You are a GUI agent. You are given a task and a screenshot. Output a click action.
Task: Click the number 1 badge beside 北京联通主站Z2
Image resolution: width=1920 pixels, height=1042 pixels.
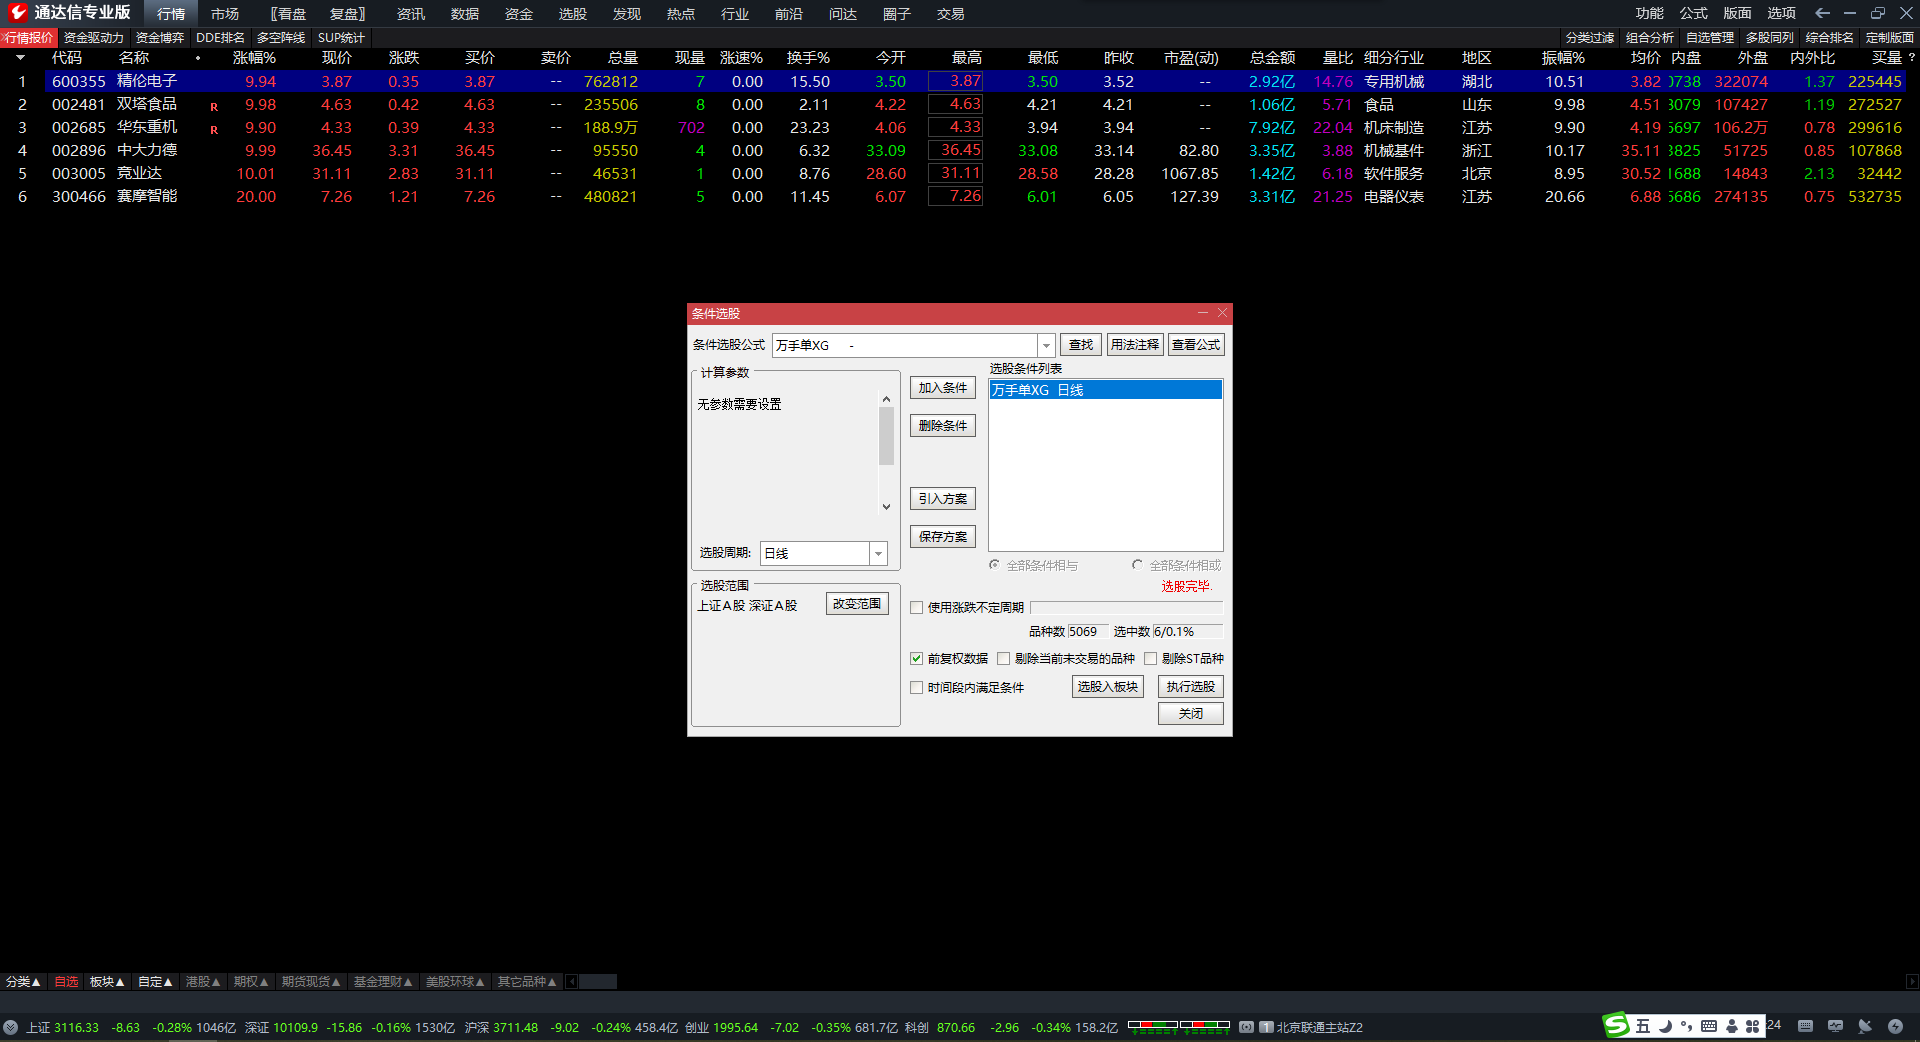[1266, 1027]
